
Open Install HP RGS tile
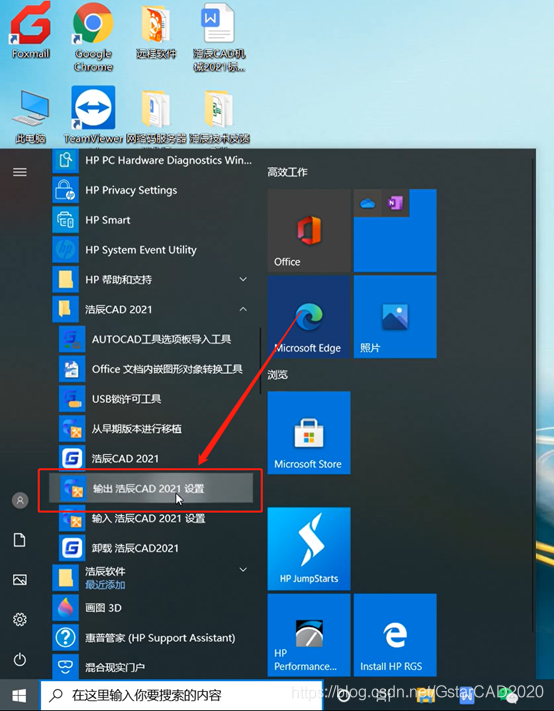click(395, 635)
